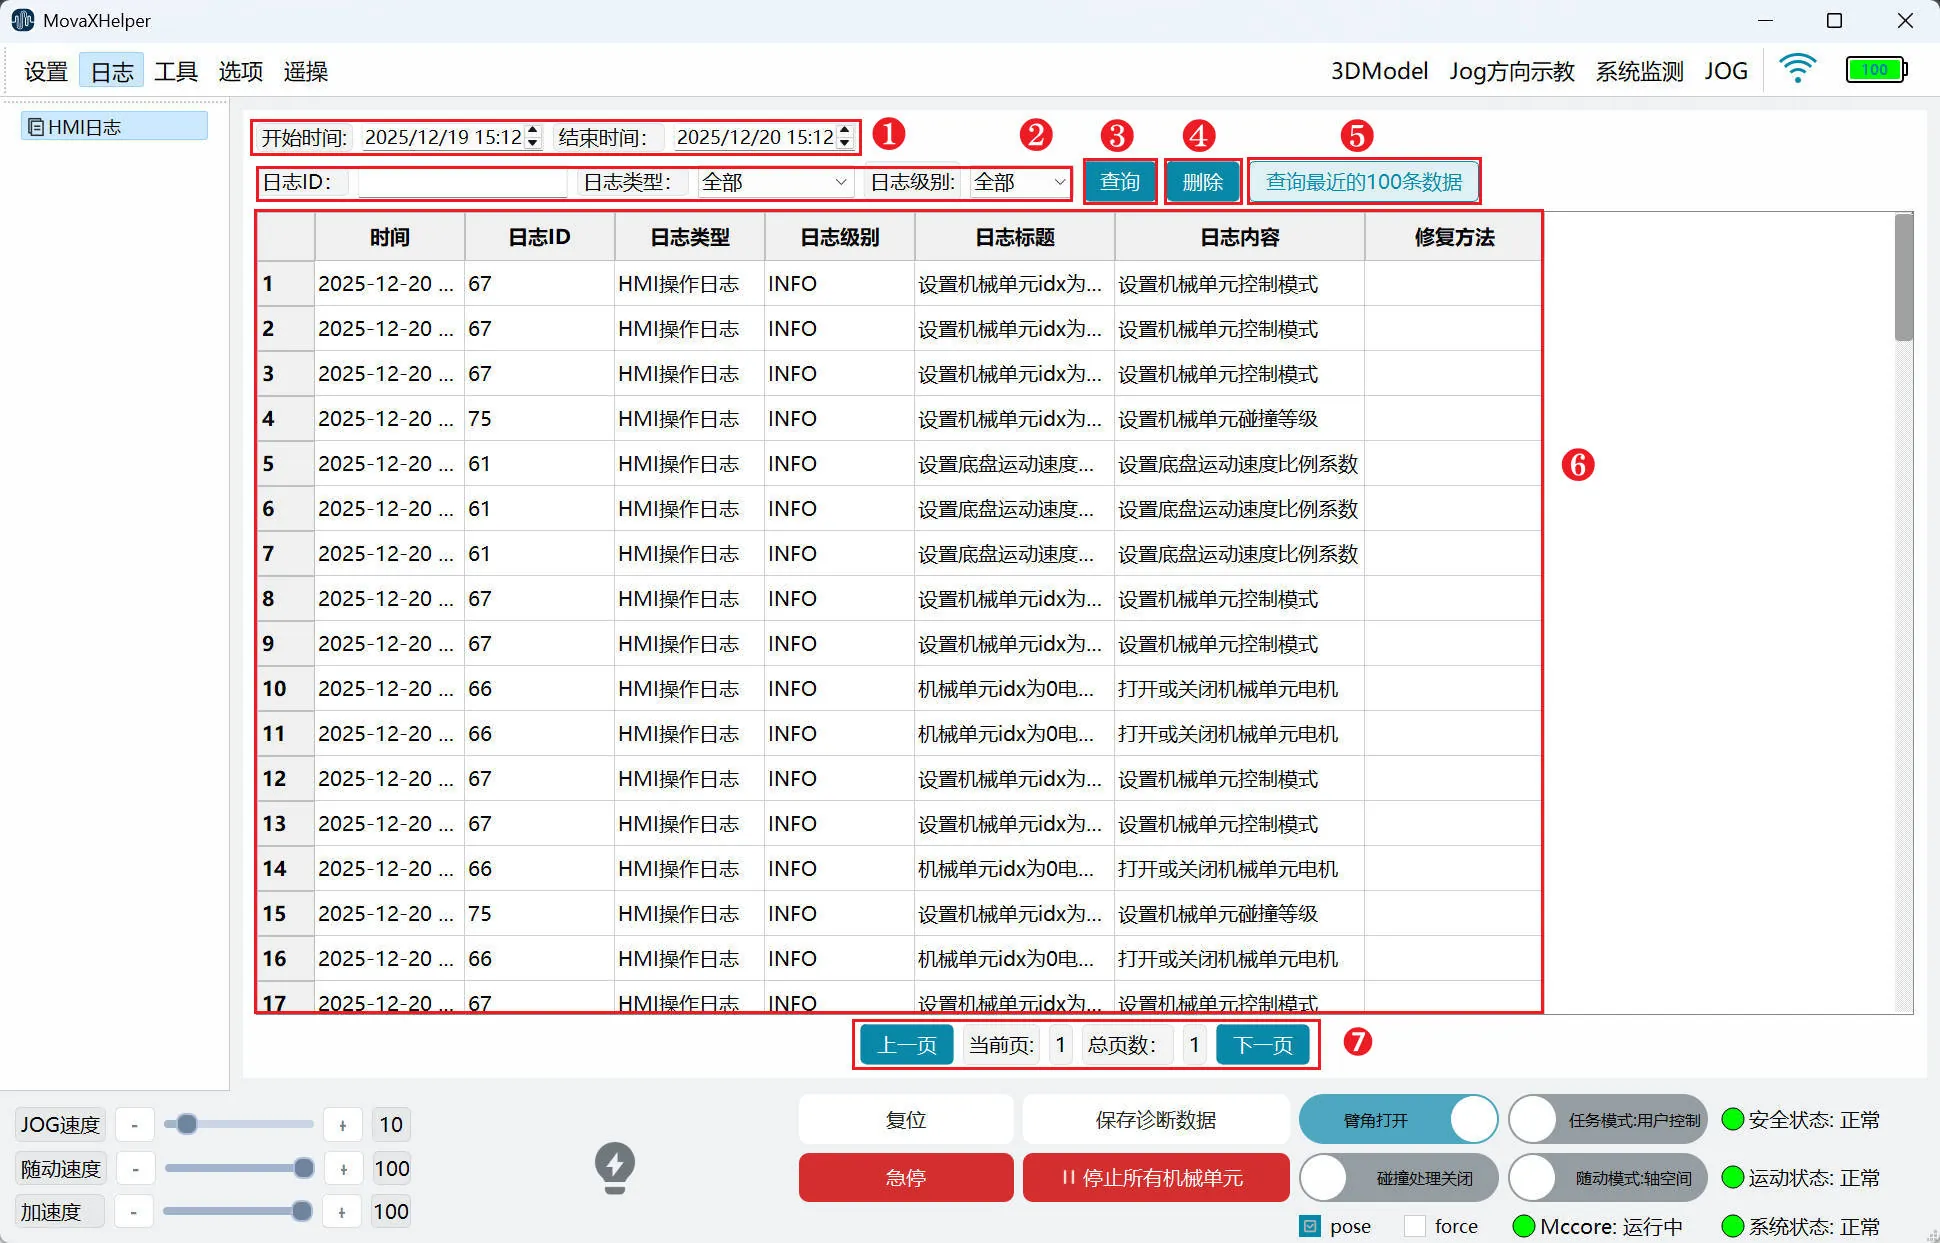Open the 工具 menu
Viewport: 1940px width, 1243px height.
176,71
